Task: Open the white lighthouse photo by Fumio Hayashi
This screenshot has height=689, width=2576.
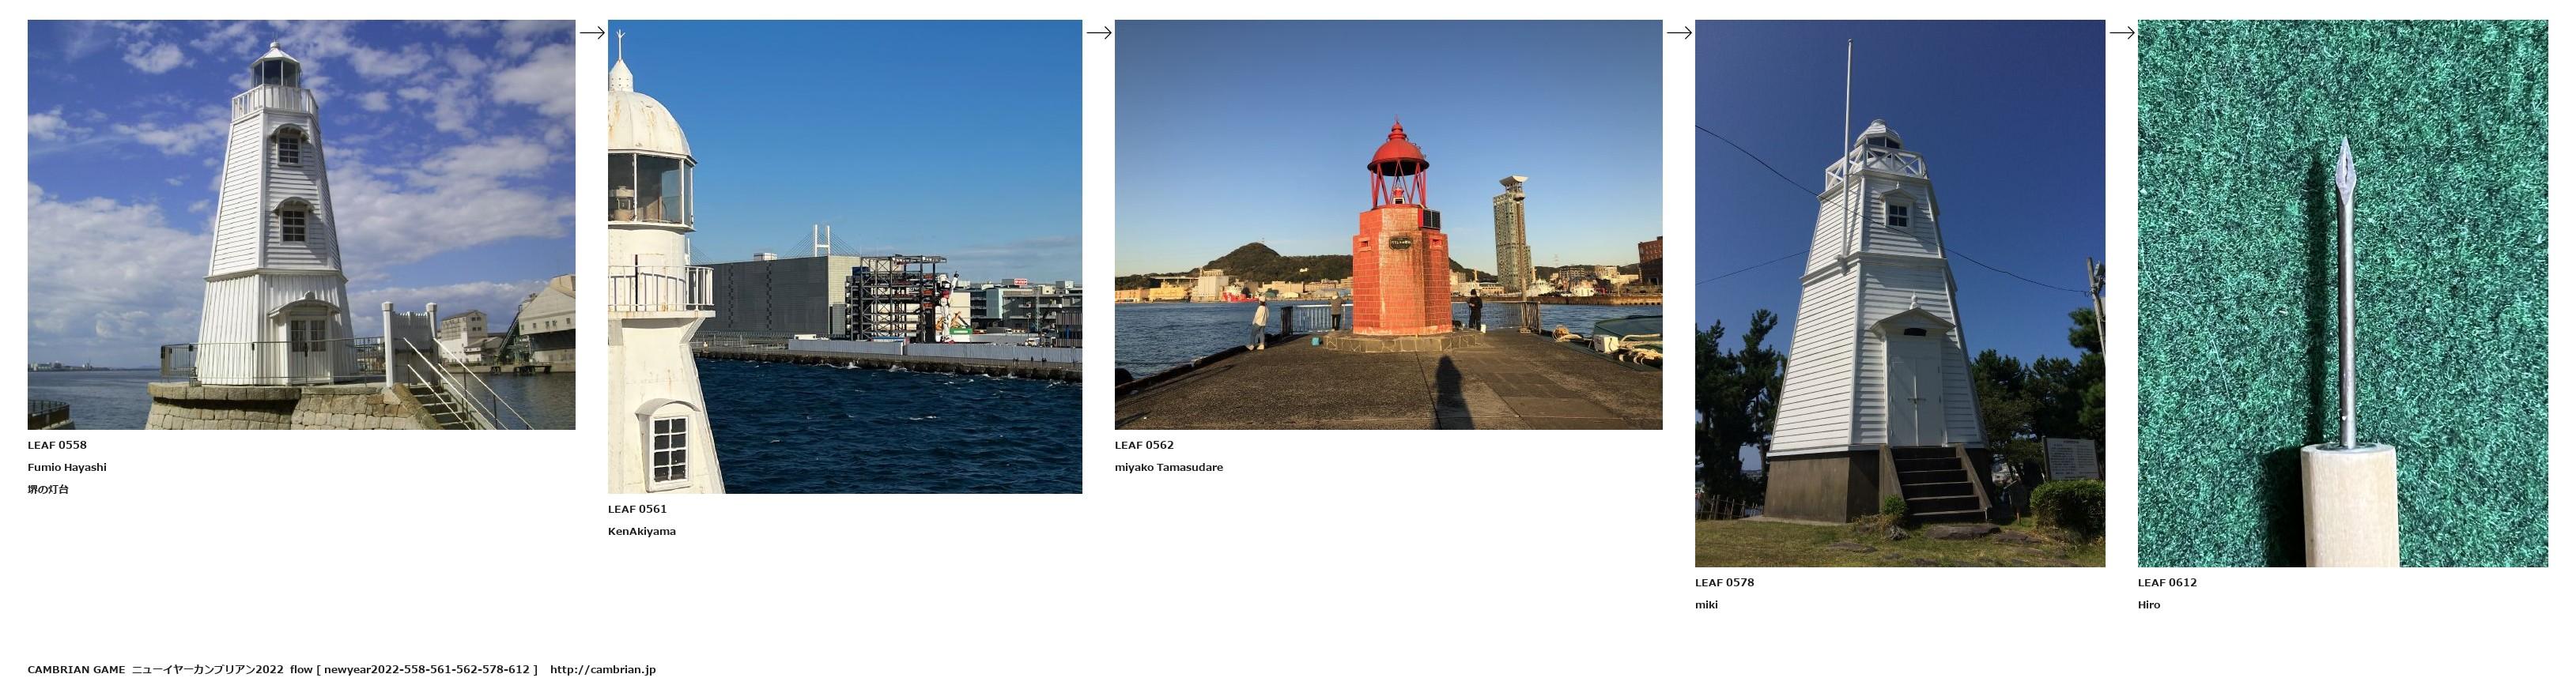Action: 301,225
